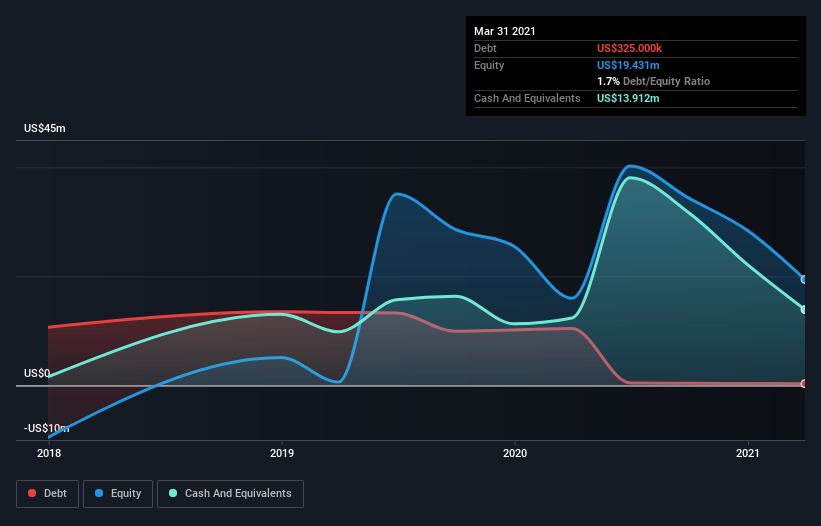Click the 1.7% Debt/Equity Ratio text
Screen dimensions: 821x526
tap(653, 82)
